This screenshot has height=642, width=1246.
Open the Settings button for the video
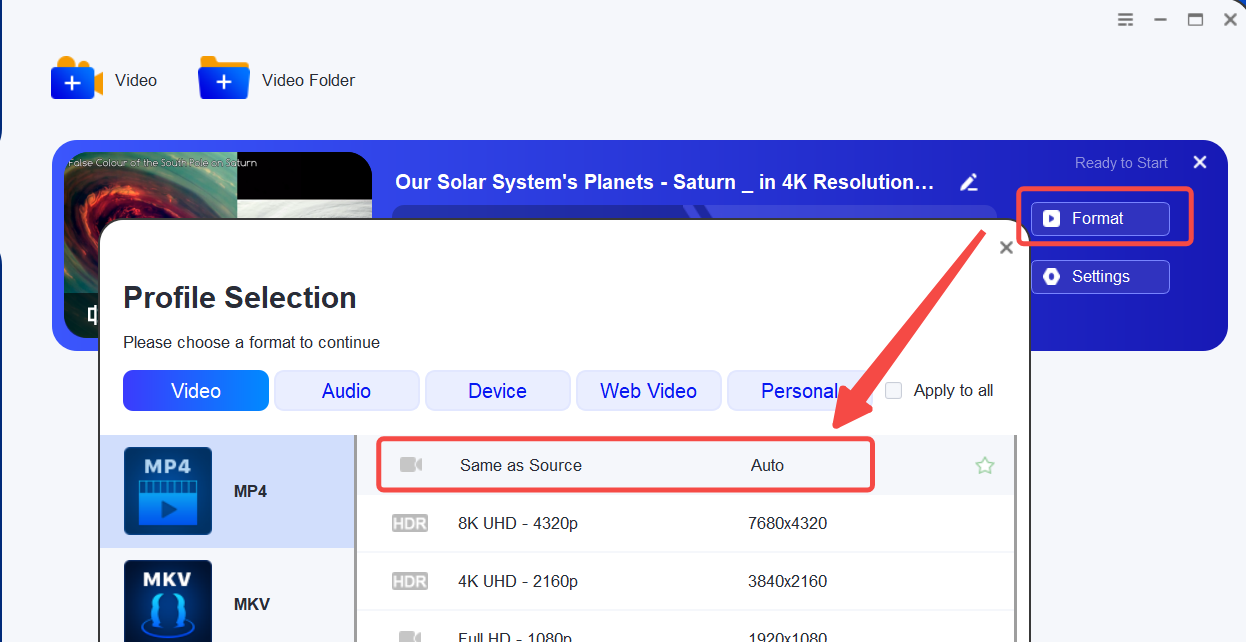coord(1099,277)
